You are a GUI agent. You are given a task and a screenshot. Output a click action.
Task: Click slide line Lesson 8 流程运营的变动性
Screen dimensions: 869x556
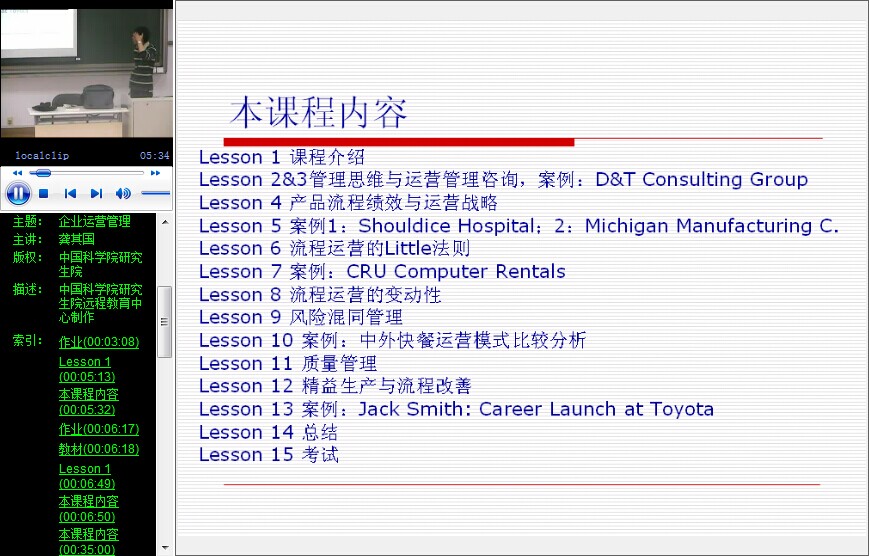pos(320,295)
